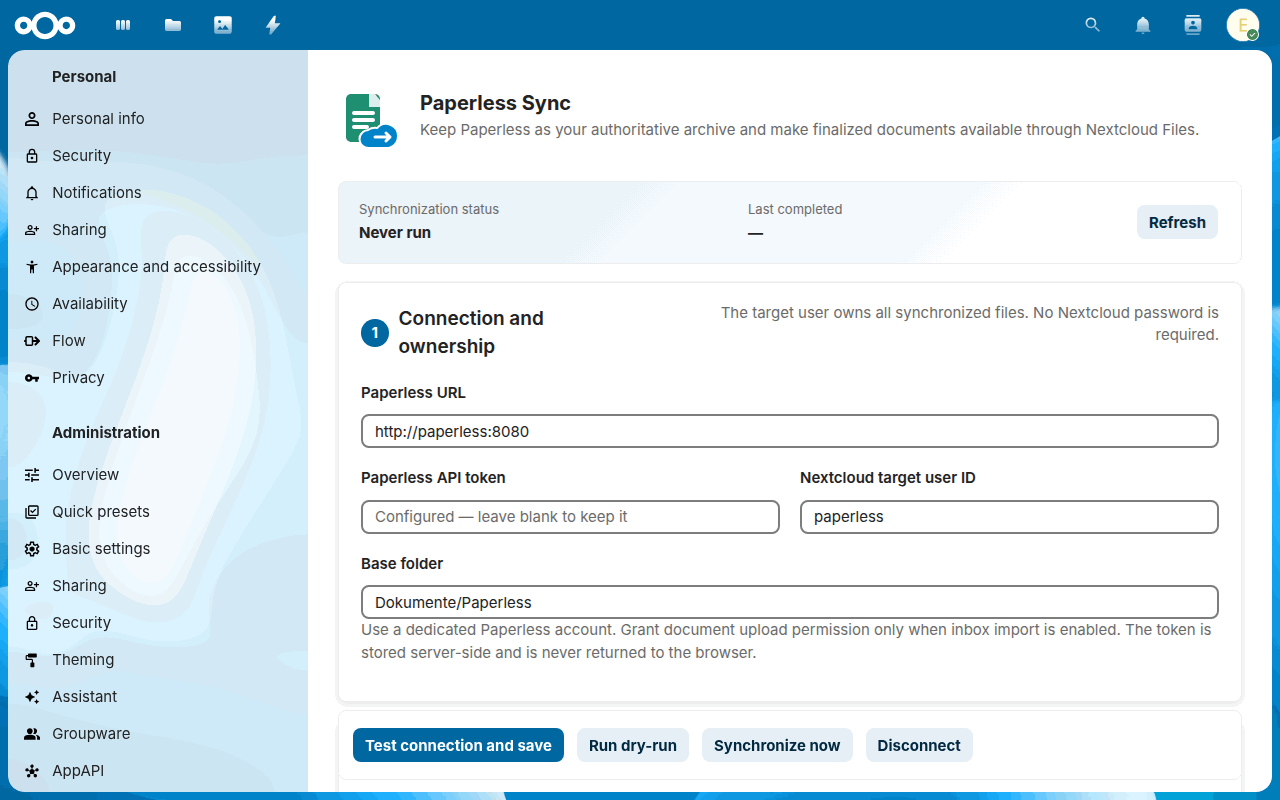The width and height of the screenshot is (1280, 800).
Task: Open the notifications bell icon
Action: tap(1143, 25)
